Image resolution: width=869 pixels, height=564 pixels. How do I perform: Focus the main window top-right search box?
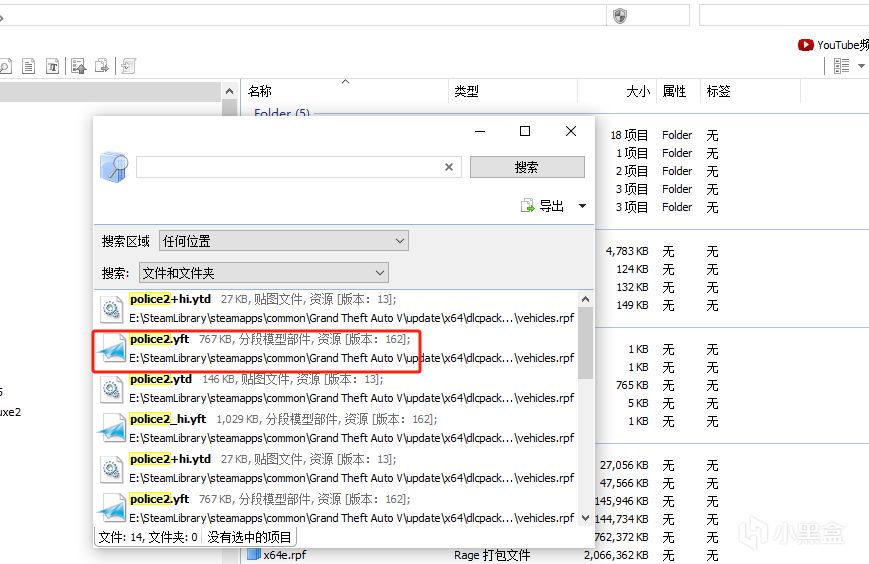(784, 16)
